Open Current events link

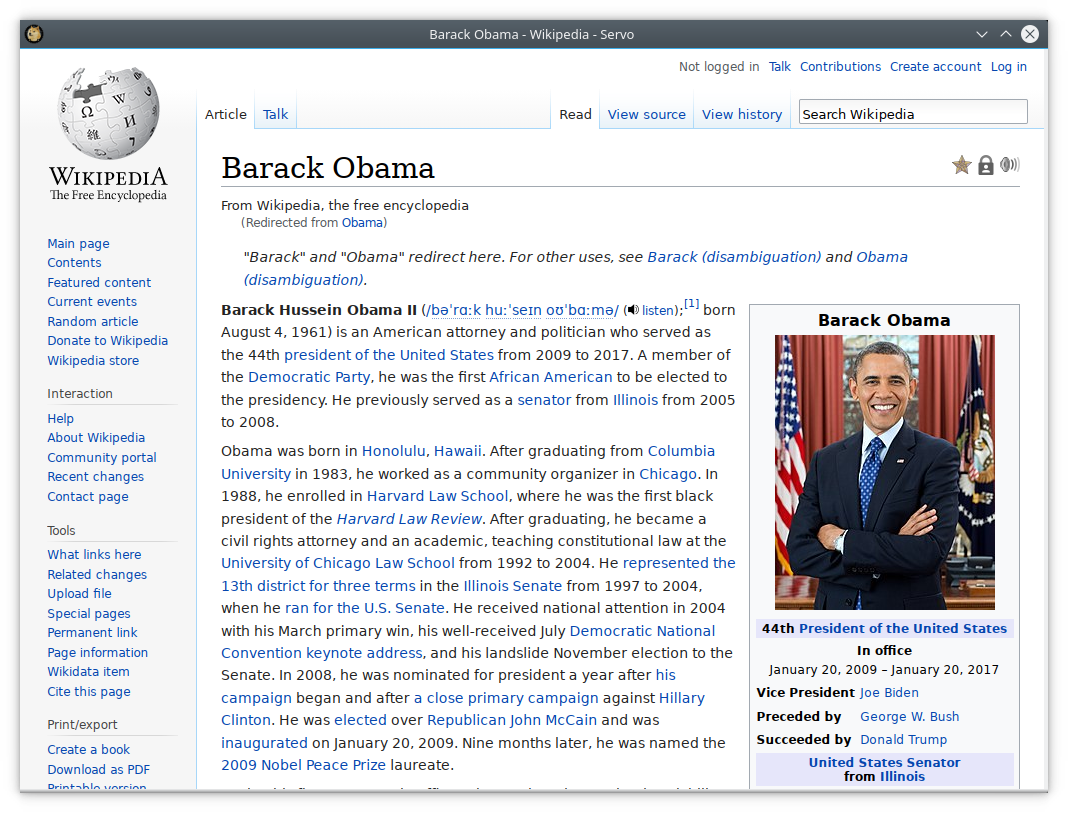pos(92,302)
